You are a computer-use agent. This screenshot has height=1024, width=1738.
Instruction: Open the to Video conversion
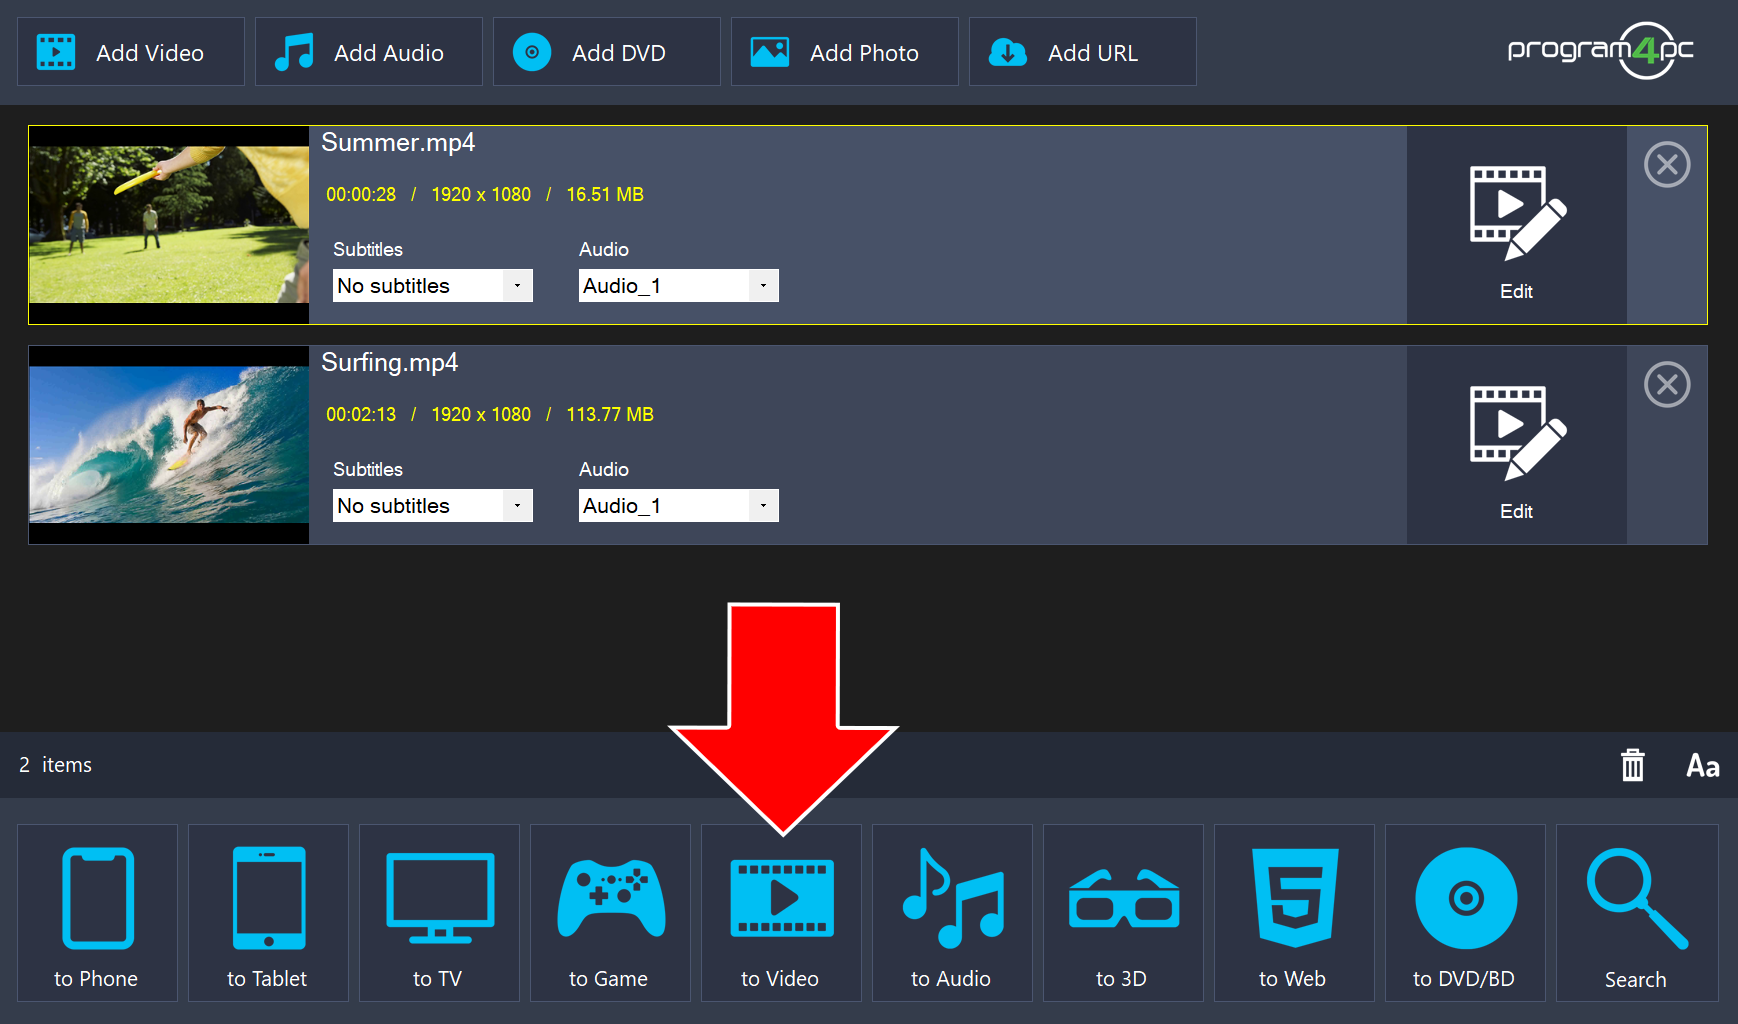[781, 913]
